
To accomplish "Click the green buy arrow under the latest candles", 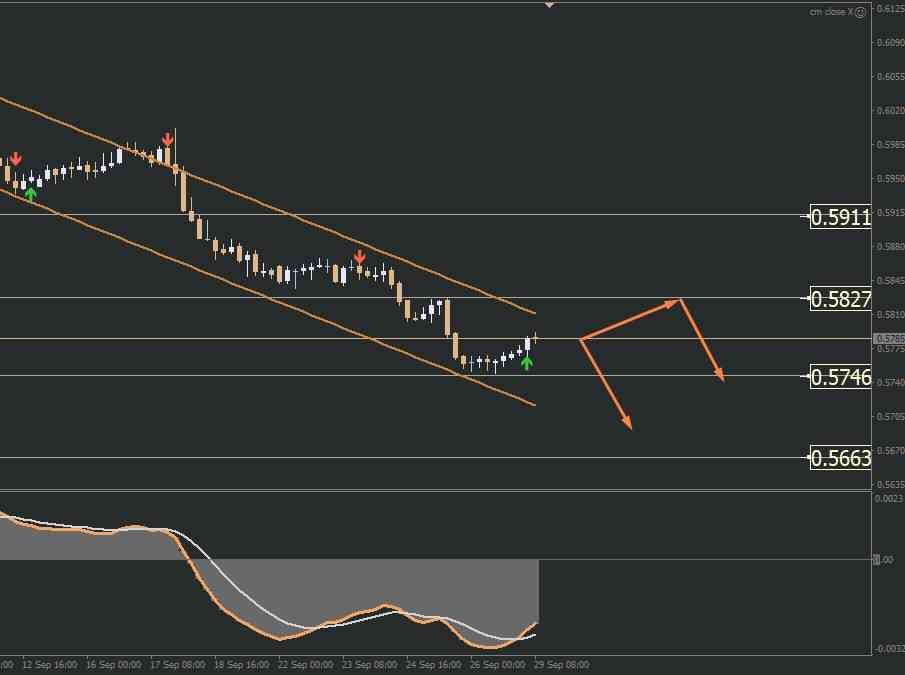I will pyautogui.click(x=526, y=363).
